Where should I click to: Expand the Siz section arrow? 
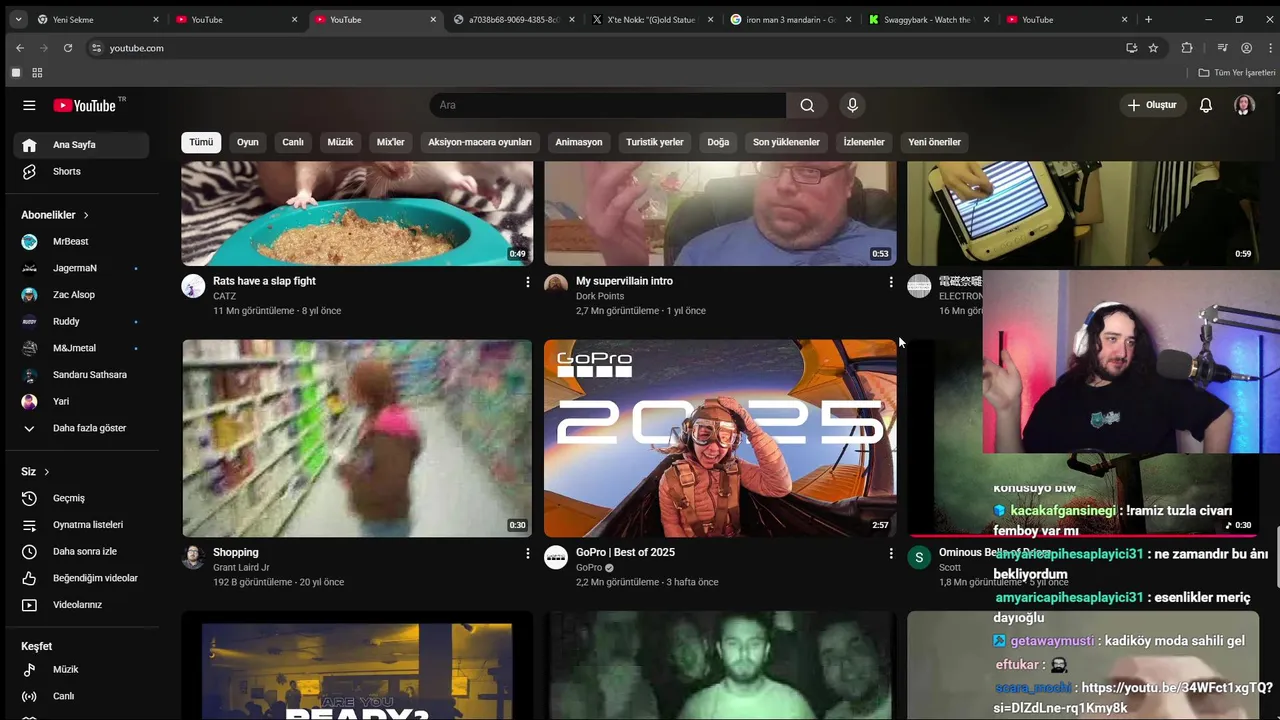pyautogui.click(x=46, y=472)
